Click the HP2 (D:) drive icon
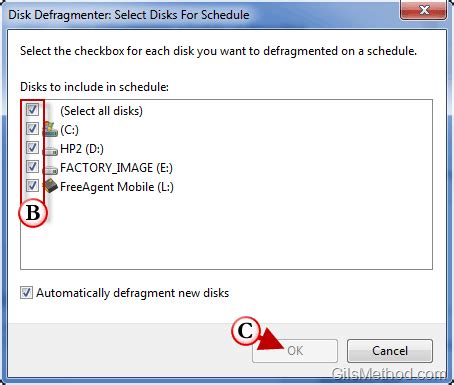 coord(50,151)
